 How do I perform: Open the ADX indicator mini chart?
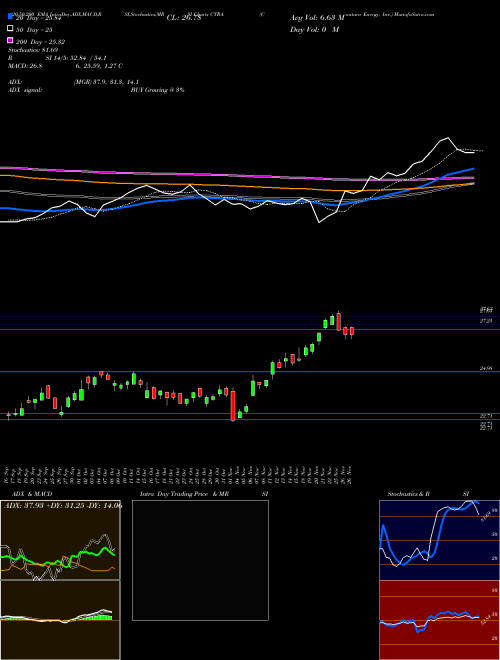tap(60, 540)
